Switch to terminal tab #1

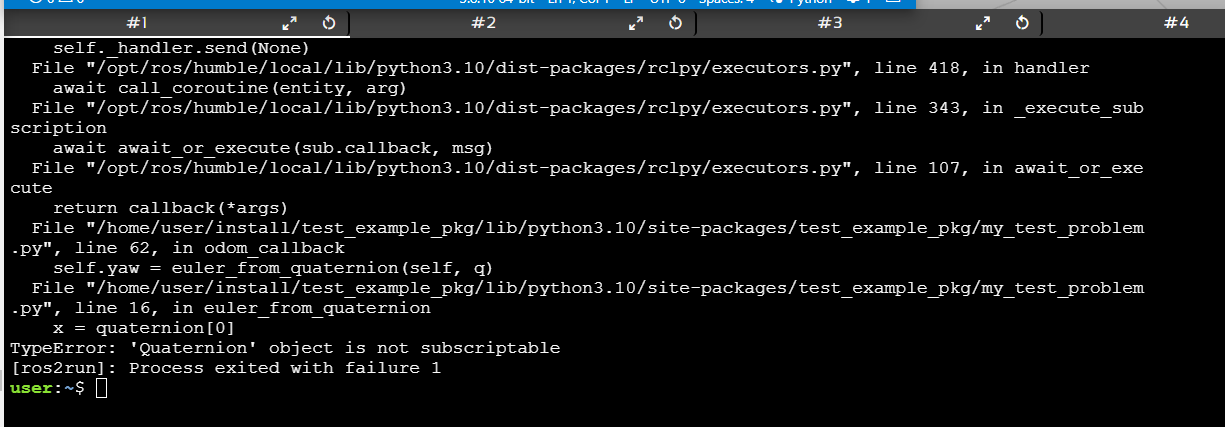(138, 22)
